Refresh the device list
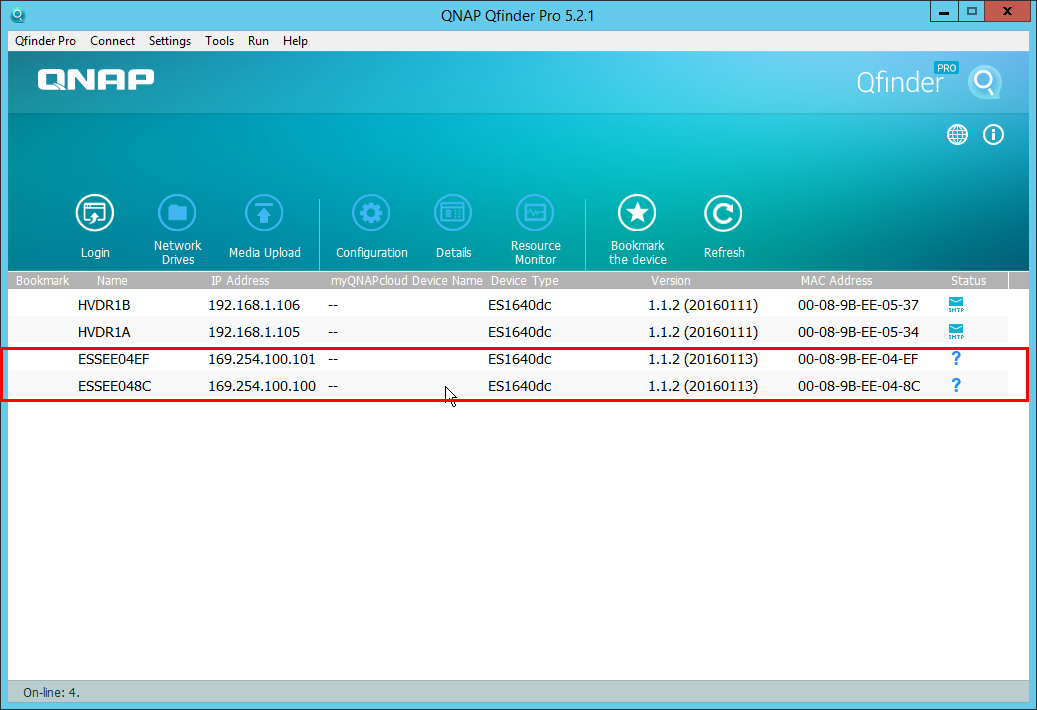 (x=723, y=214)
